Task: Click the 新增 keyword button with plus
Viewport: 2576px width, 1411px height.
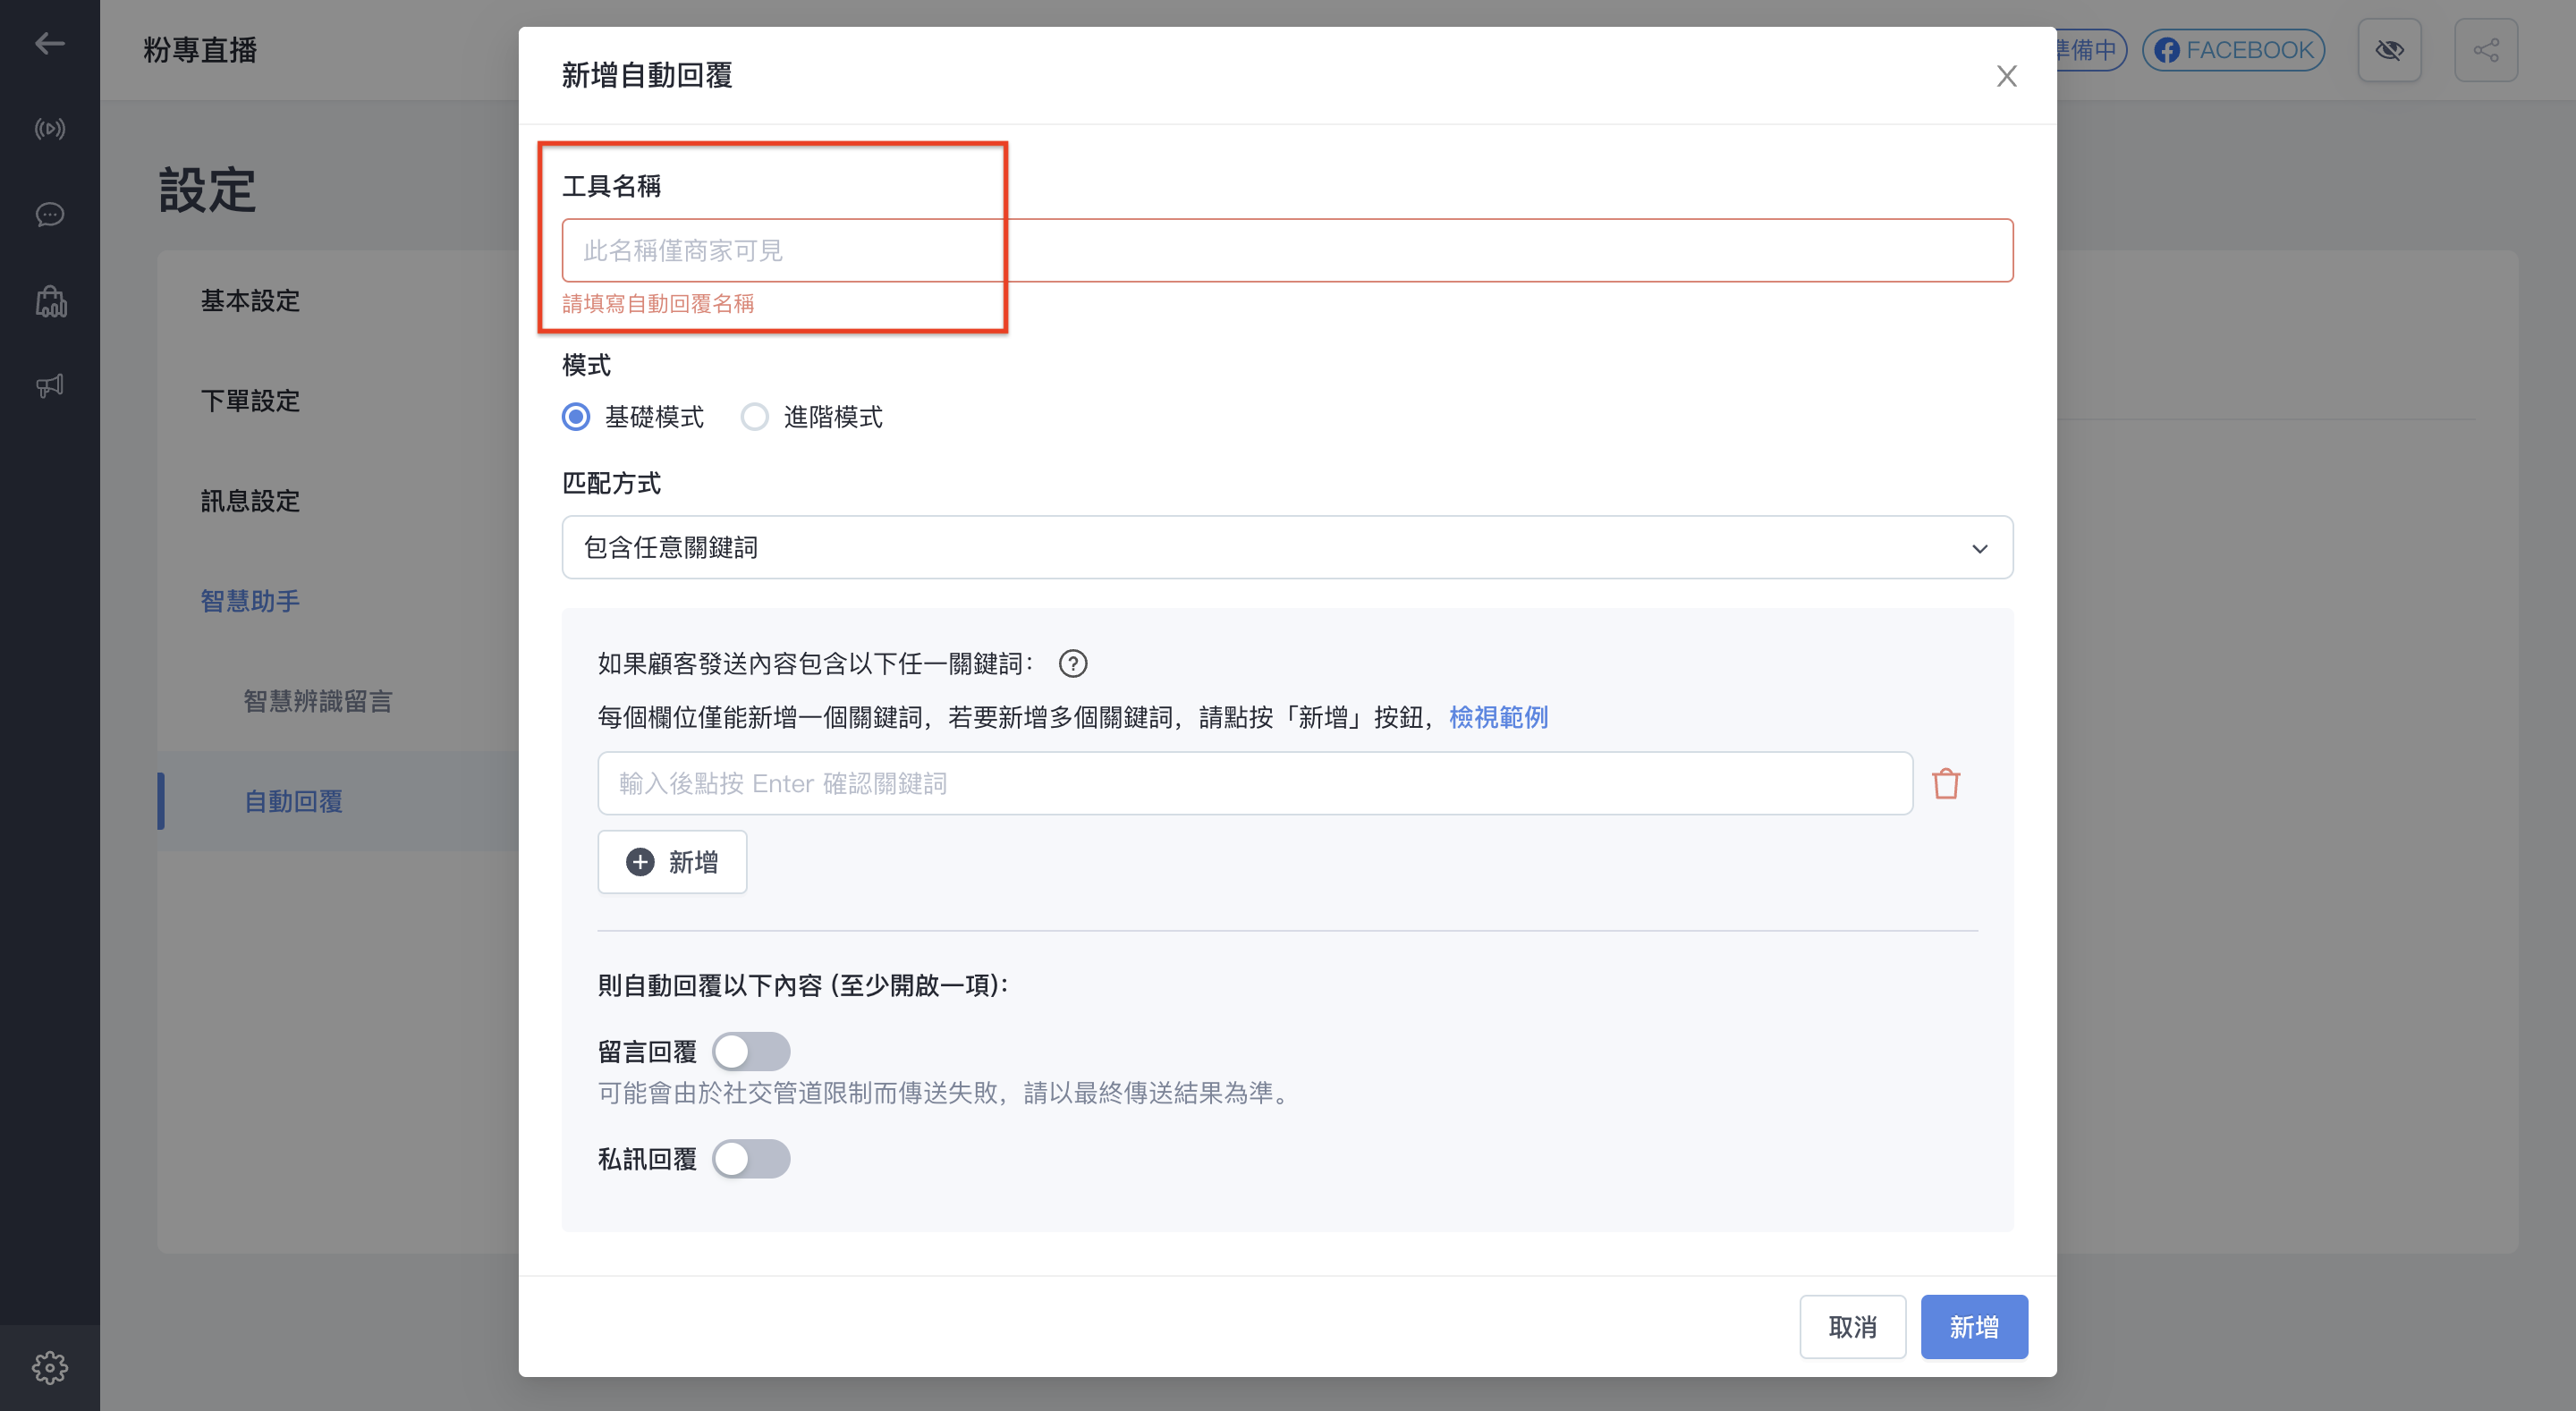Action: click(672, 862)
